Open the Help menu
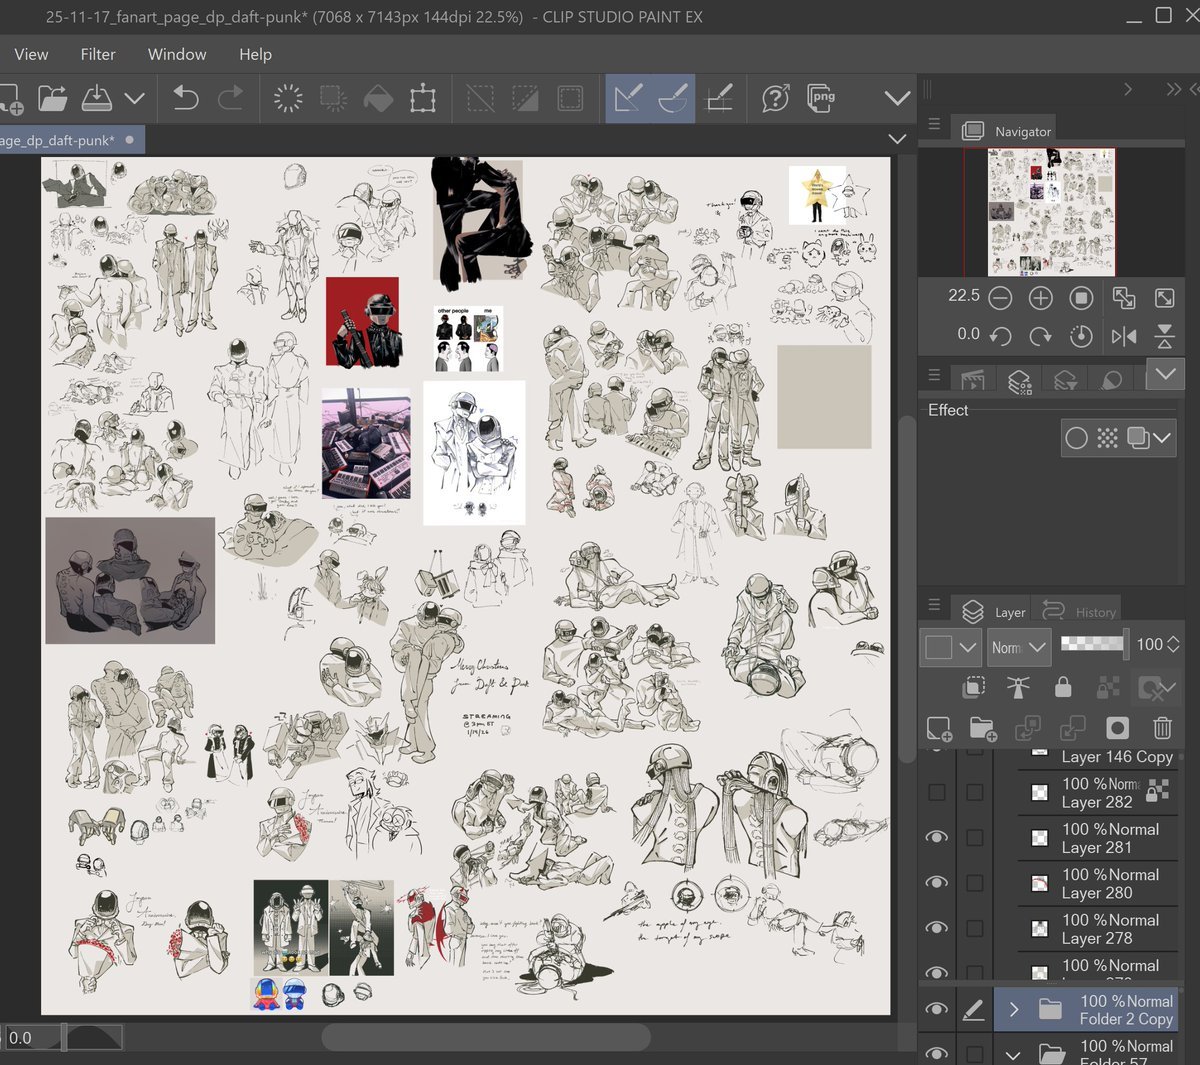1200x1065 pixels. click(x=255, y=54)
